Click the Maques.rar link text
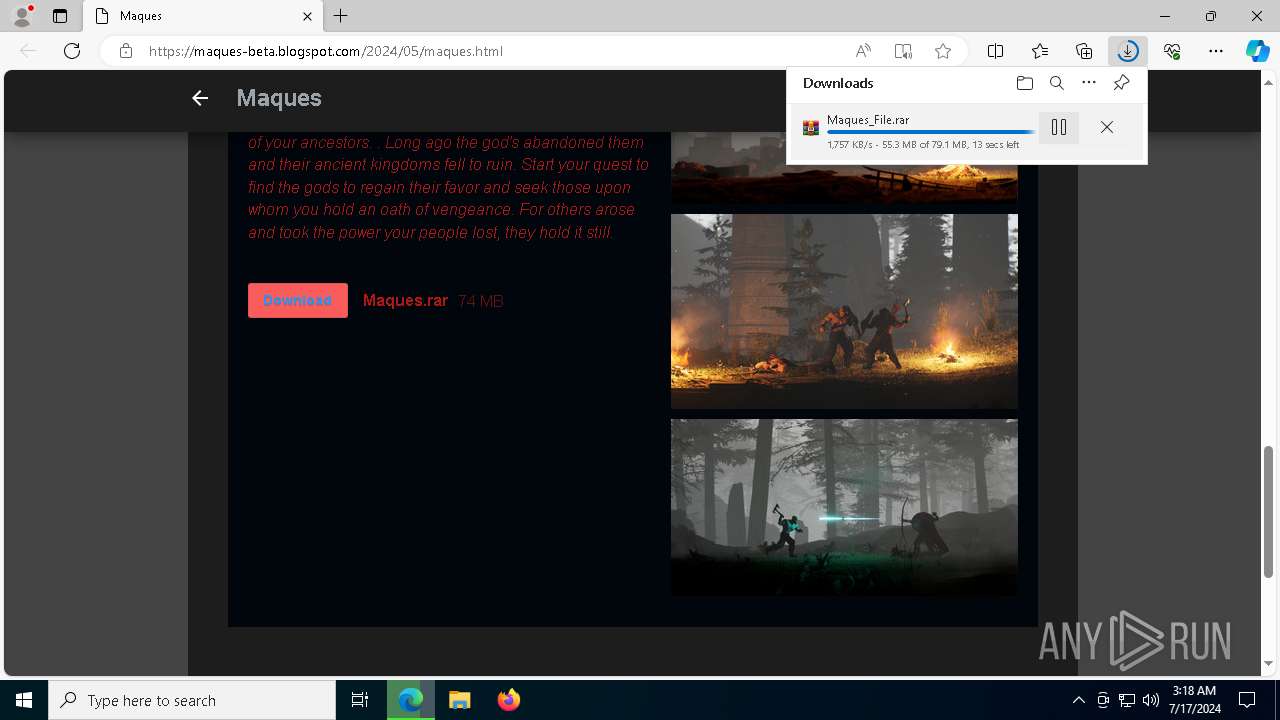Viewport: 1280px width, 720px height. pos(405,300)
